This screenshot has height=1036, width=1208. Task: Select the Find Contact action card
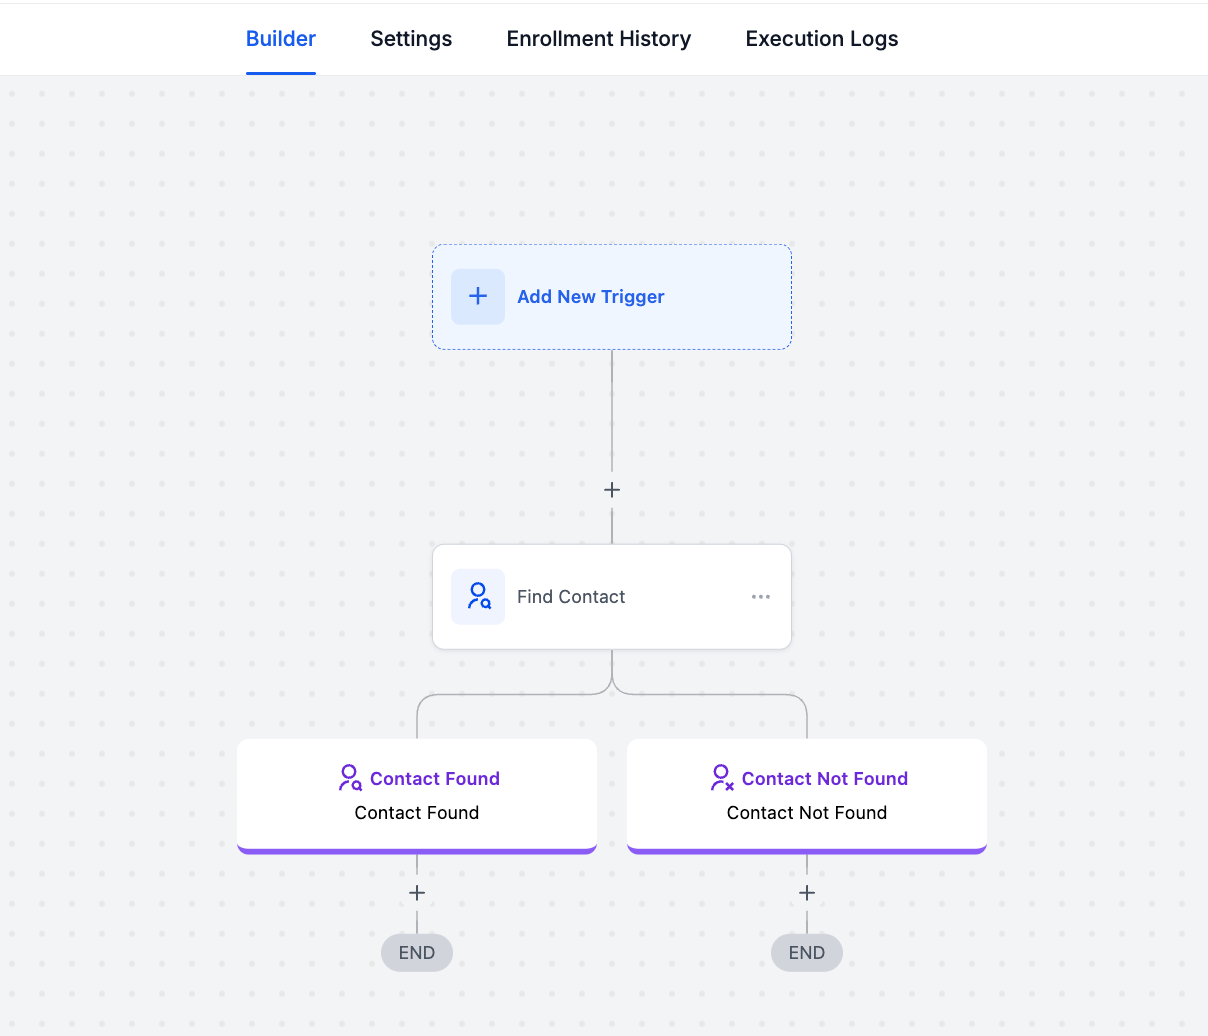click(x=611, y=596)
